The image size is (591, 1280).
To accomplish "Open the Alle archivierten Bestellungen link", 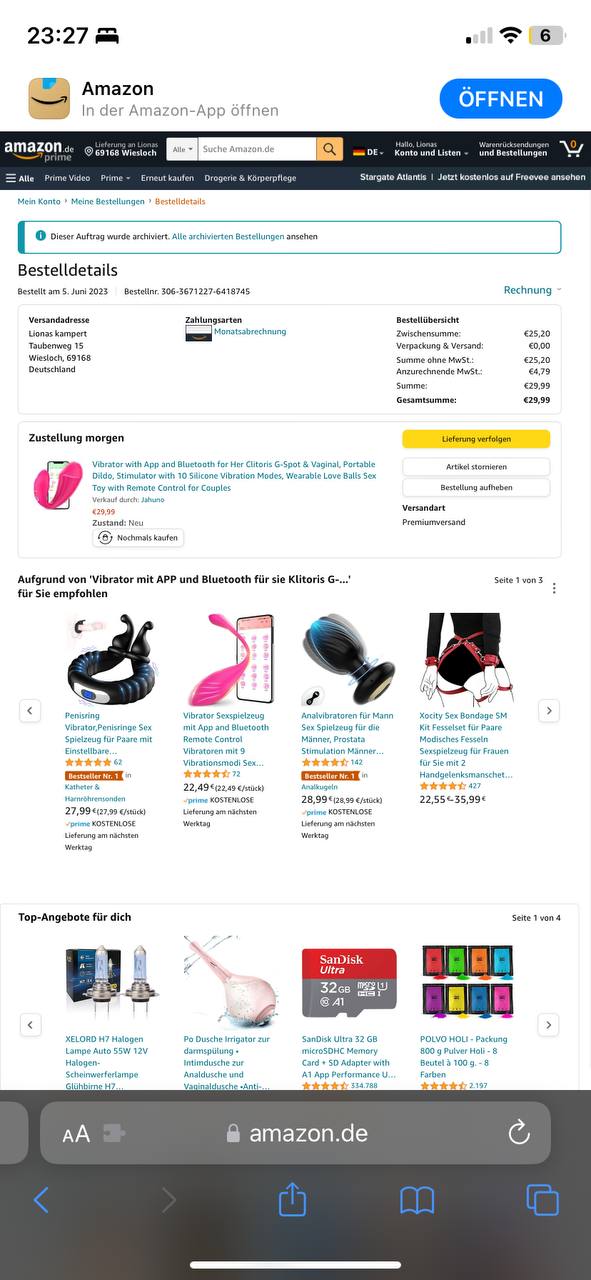I will click(228, 237).
